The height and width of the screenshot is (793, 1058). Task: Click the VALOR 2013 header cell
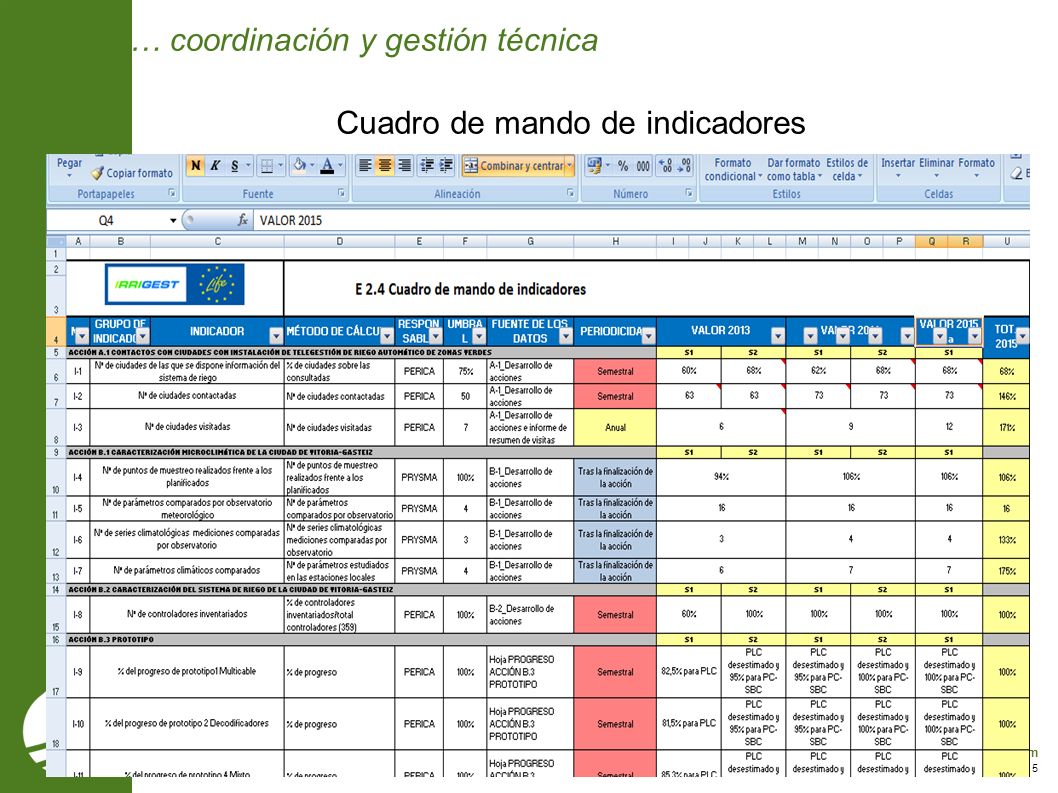pyautogui.click(x=721, y=331)
